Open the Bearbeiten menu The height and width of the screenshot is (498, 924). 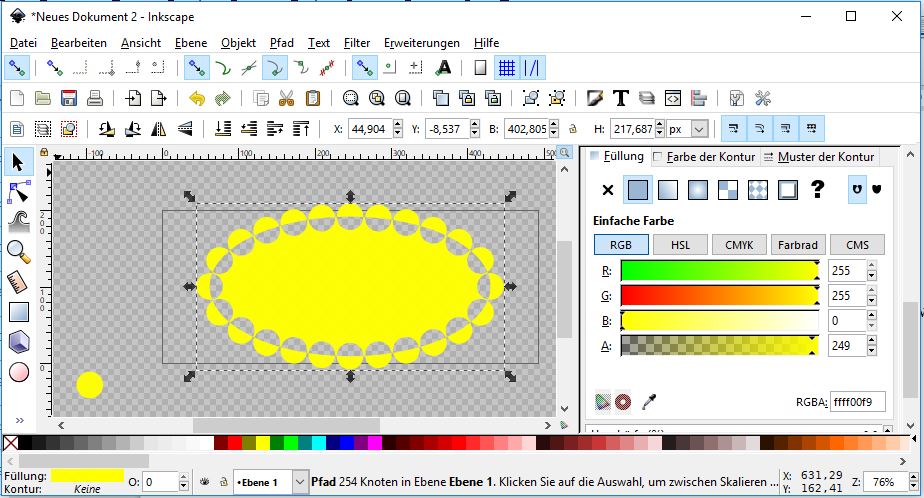(x=79, y=43)
